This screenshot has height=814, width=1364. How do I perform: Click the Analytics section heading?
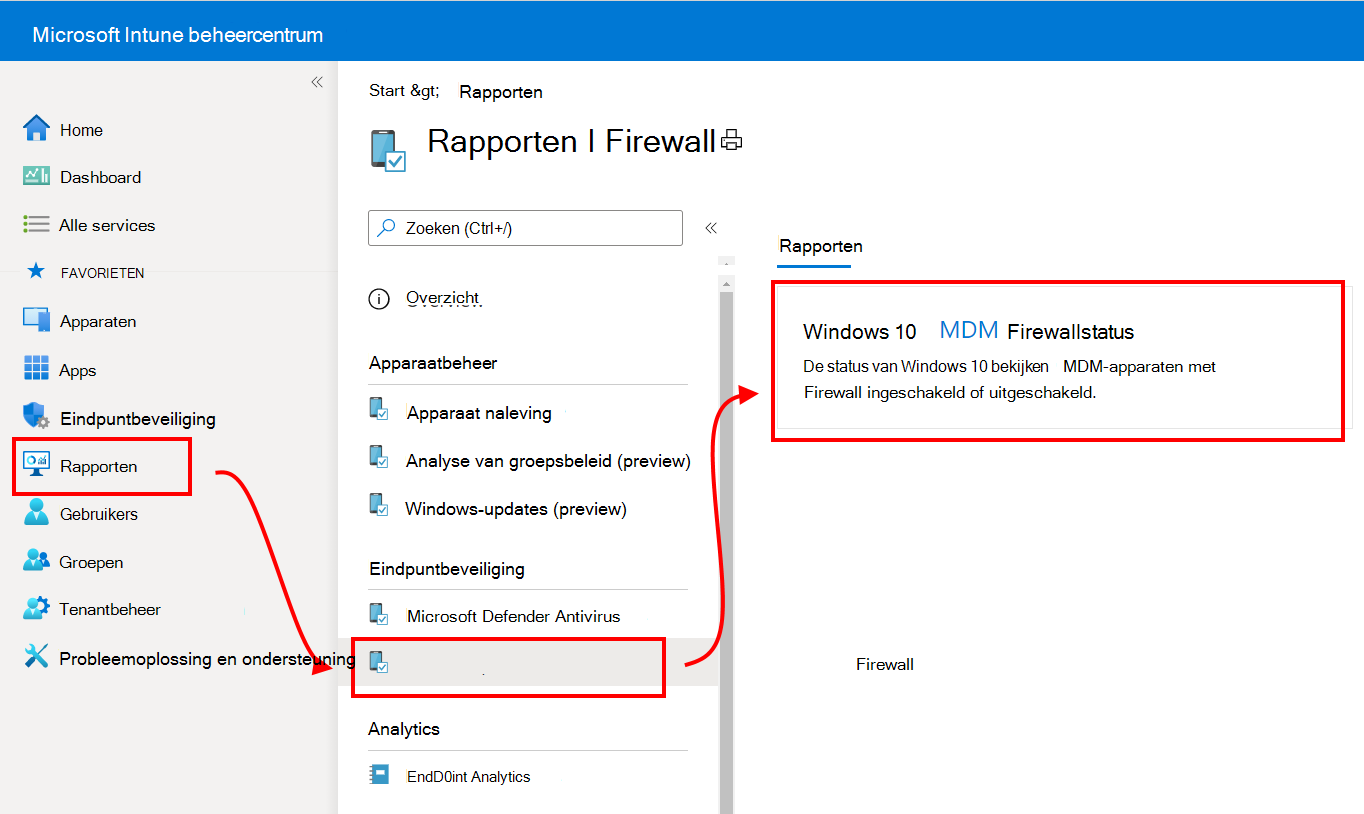[x=404, y=729]
